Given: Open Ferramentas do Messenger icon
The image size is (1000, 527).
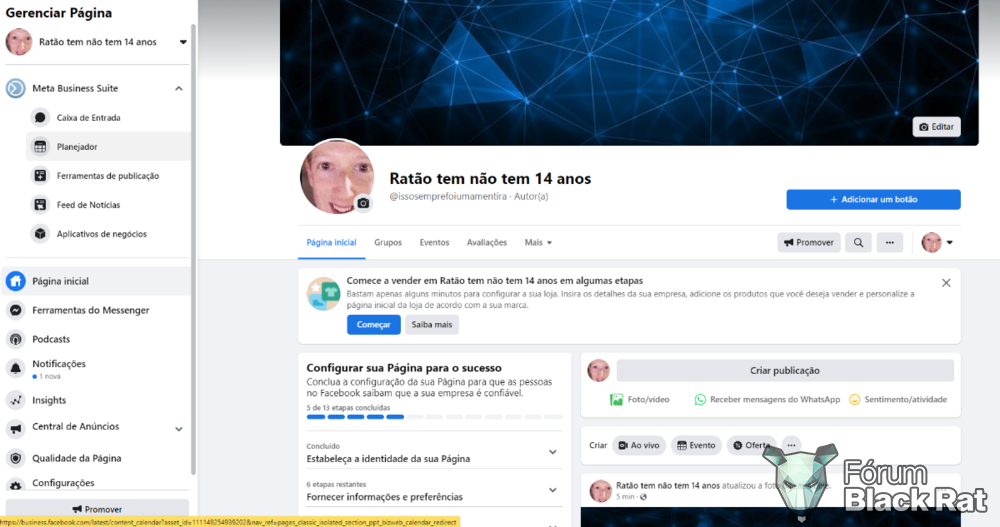Looking at the screenshot, I should point(16,310).
